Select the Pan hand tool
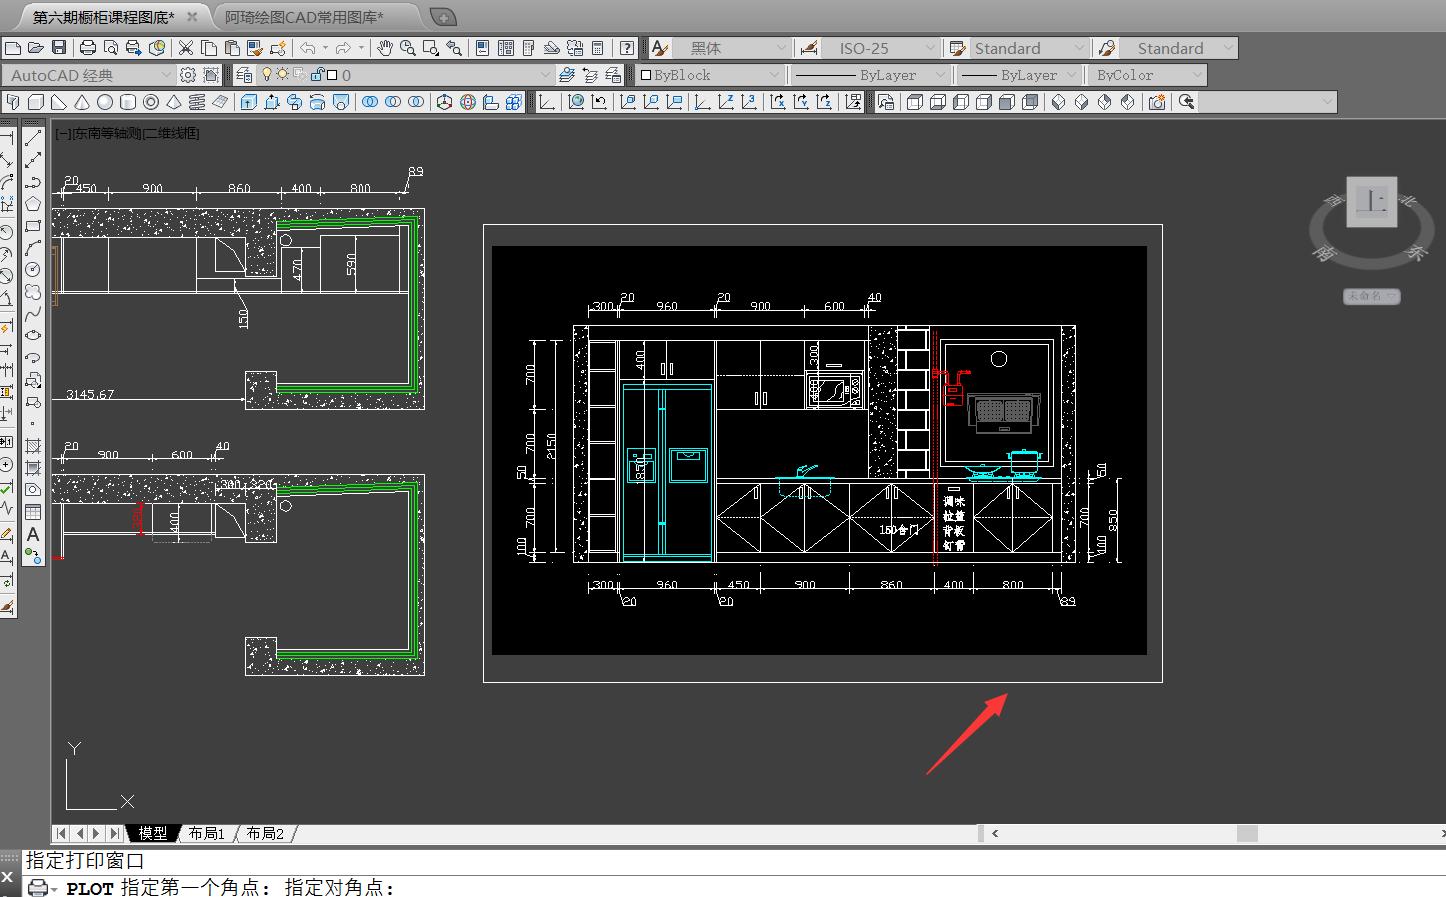This screenshot has width=1446, height=897. click(385, 48)
